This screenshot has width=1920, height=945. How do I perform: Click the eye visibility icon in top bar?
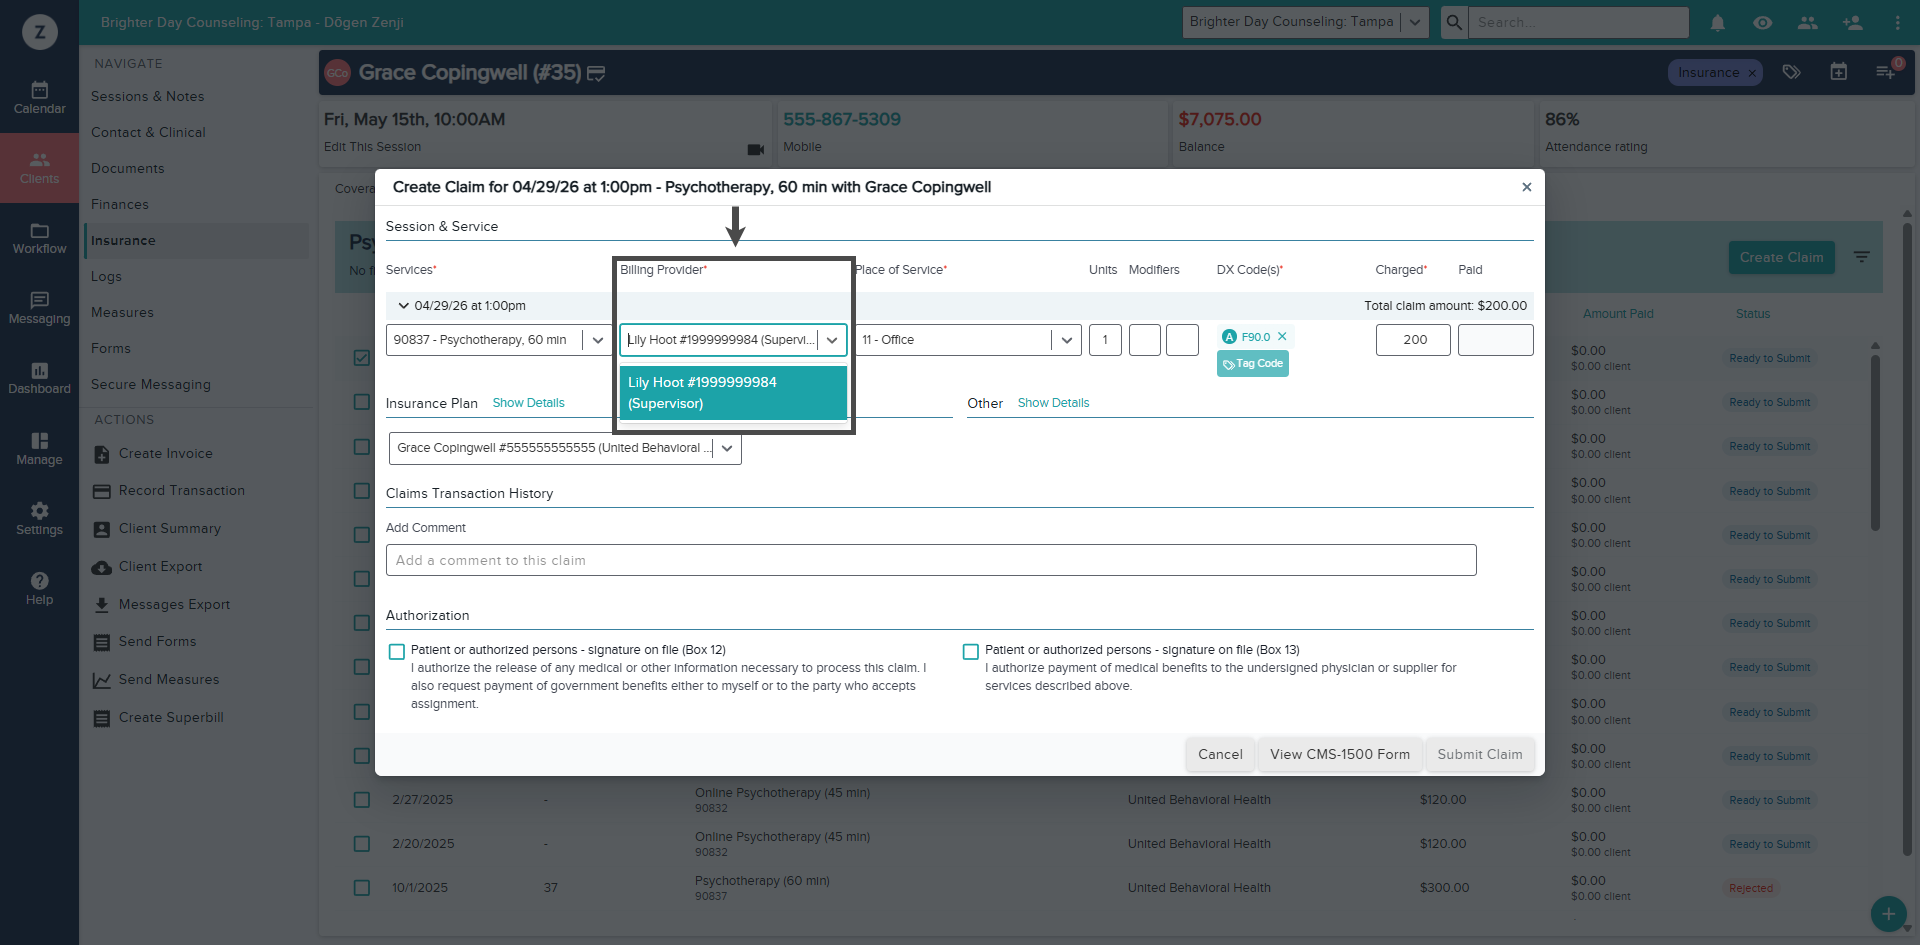(x=1763, y=22)
